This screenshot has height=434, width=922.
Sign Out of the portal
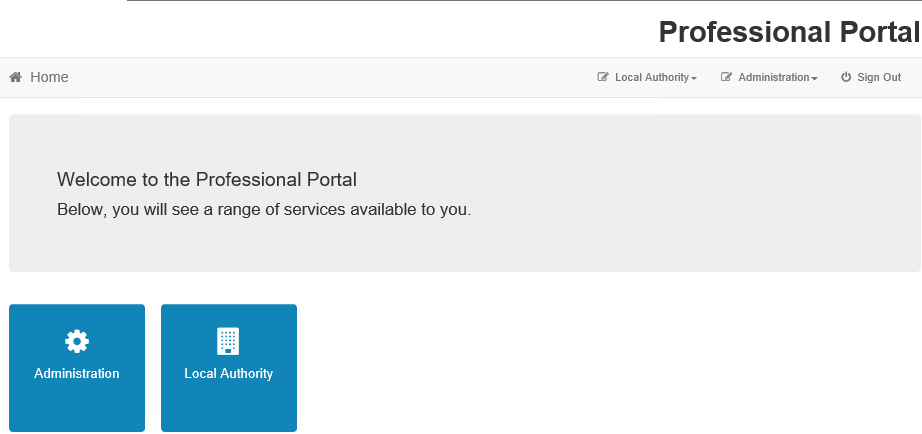tap(871, 77)
